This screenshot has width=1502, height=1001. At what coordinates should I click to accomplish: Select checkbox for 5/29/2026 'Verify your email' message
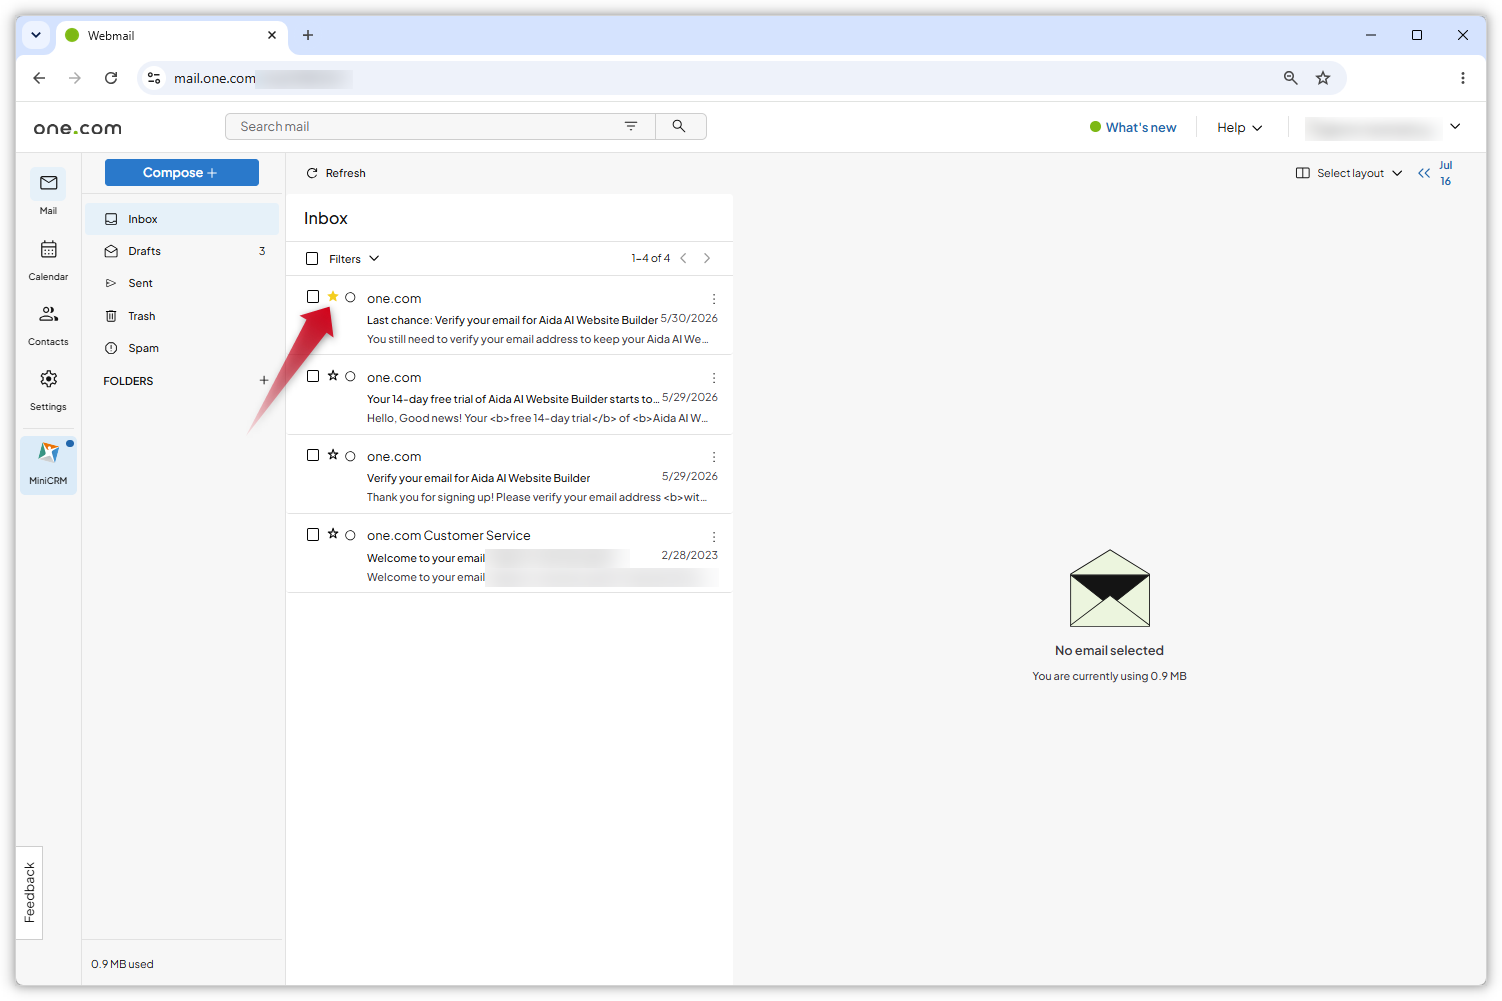click(313, 455)
